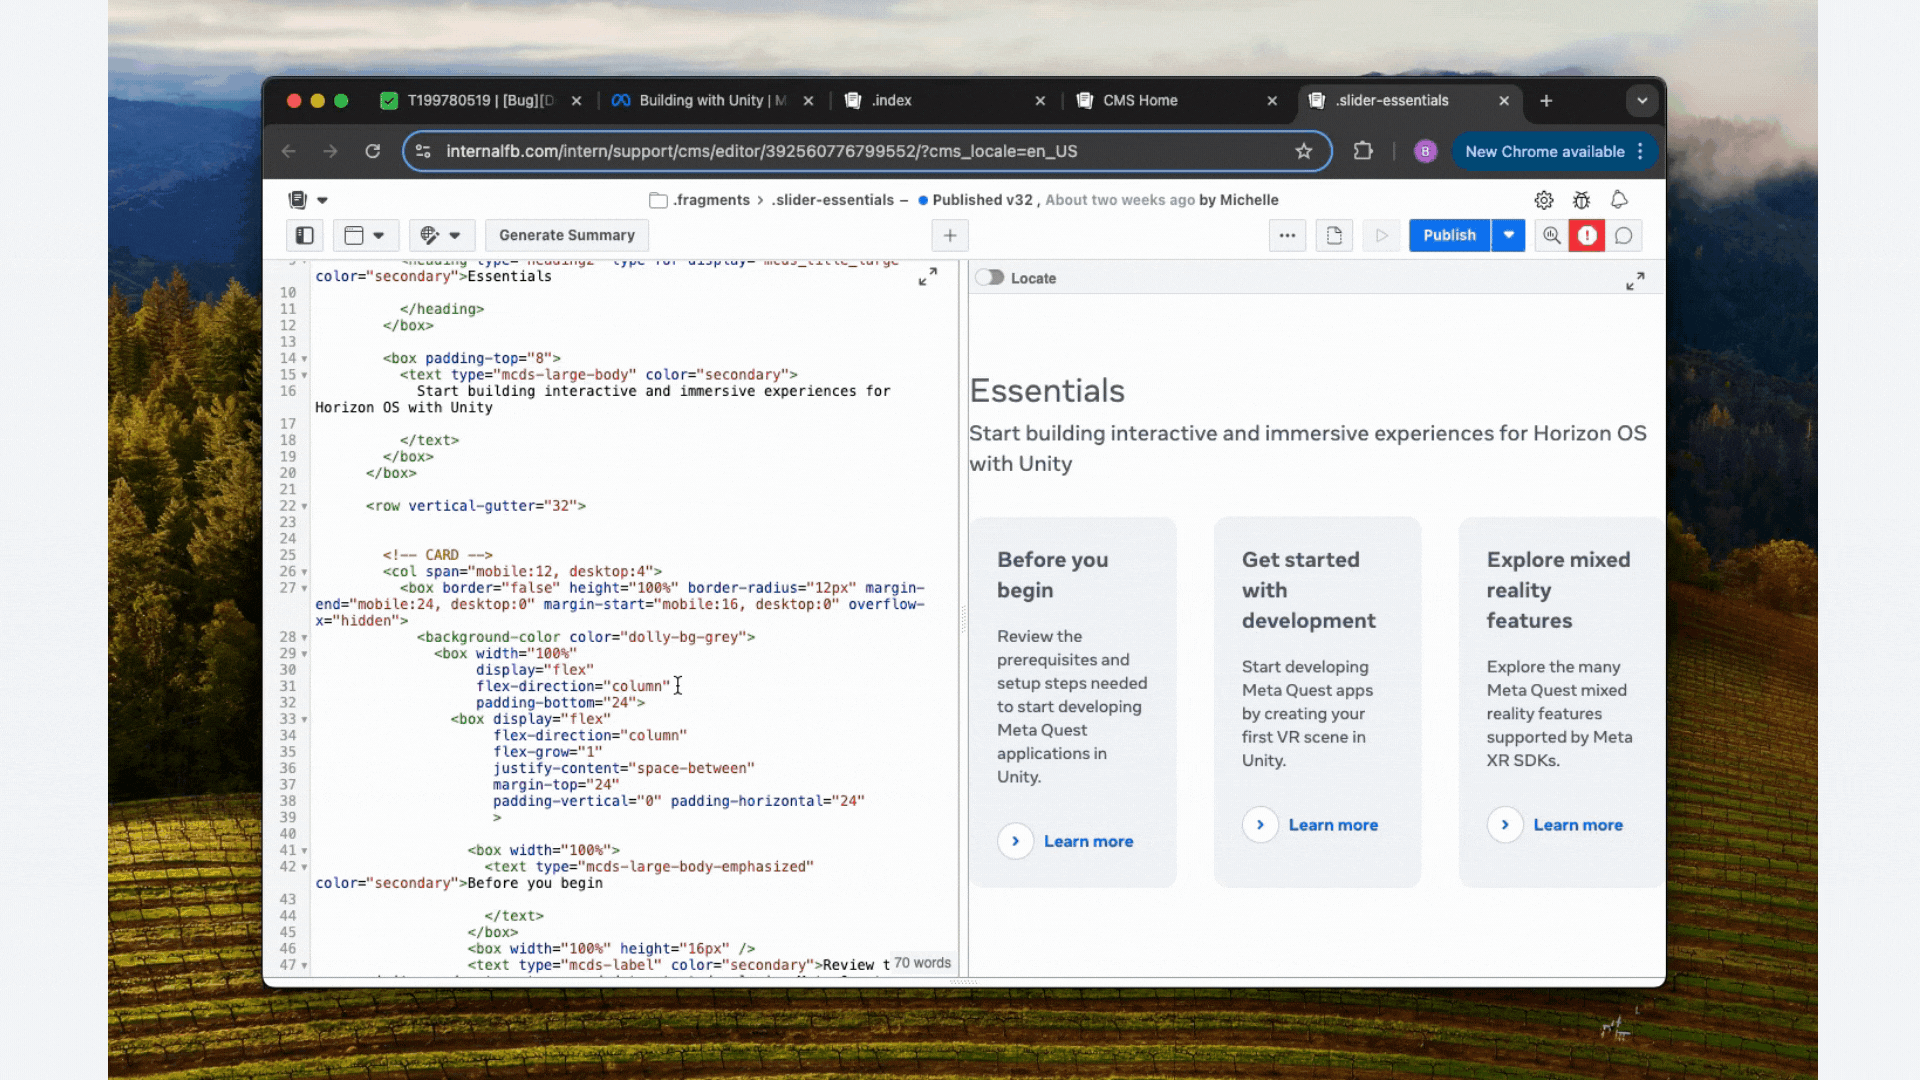The width and height of the screenshot is (1920, 1080).
Task: Open the tab search dropdown chevron
Action: coord(1642,101)
